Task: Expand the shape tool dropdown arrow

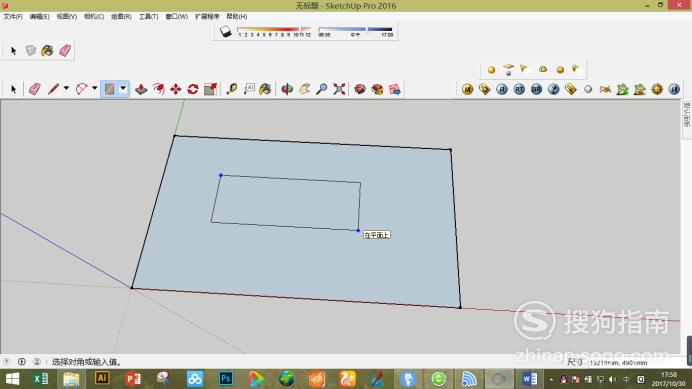Action: point(123,88)
